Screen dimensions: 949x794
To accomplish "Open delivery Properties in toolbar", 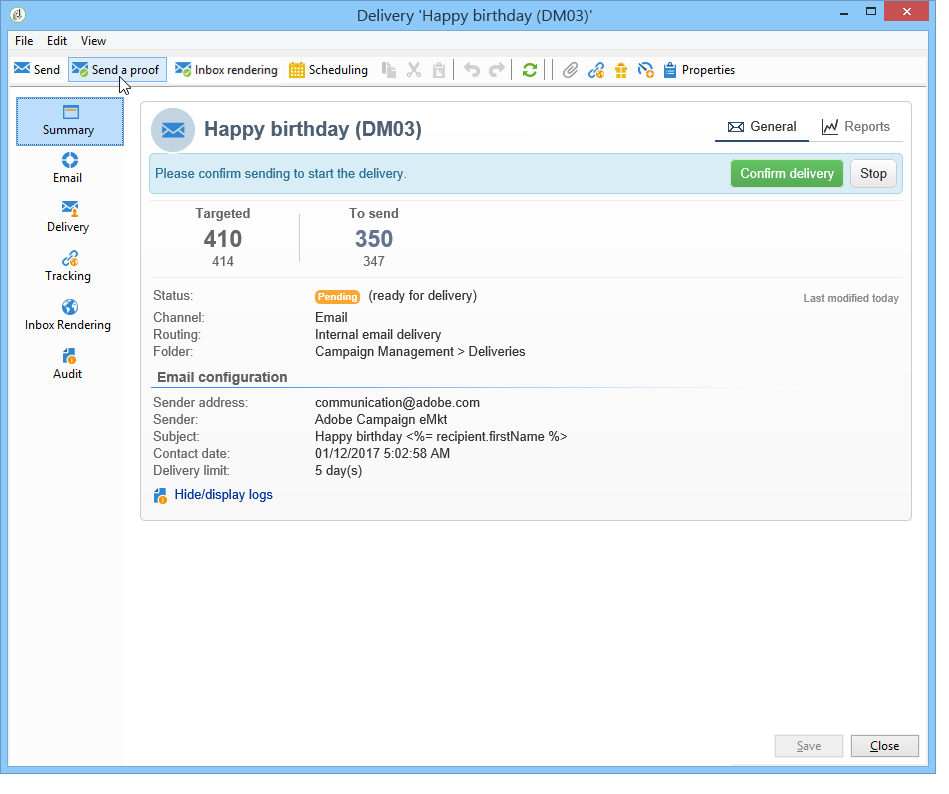I will point(699,70).
